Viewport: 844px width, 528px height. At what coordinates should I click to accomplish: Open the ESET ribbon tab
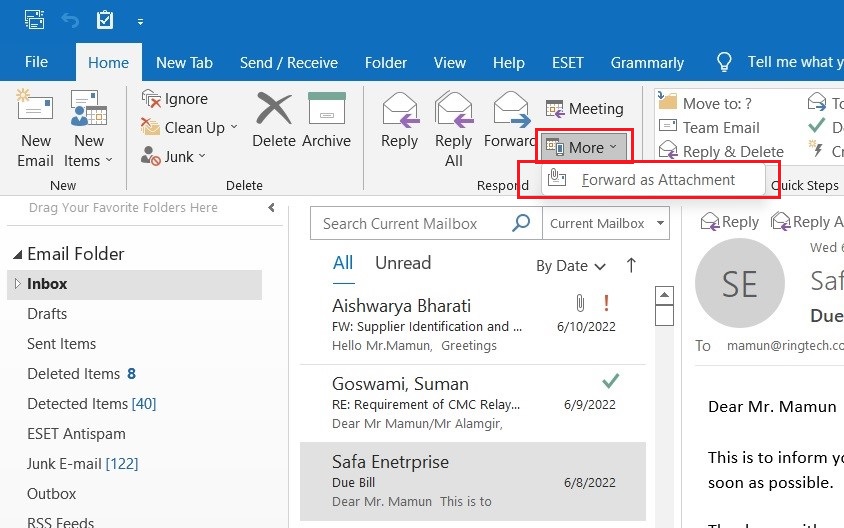click(567, 62)
